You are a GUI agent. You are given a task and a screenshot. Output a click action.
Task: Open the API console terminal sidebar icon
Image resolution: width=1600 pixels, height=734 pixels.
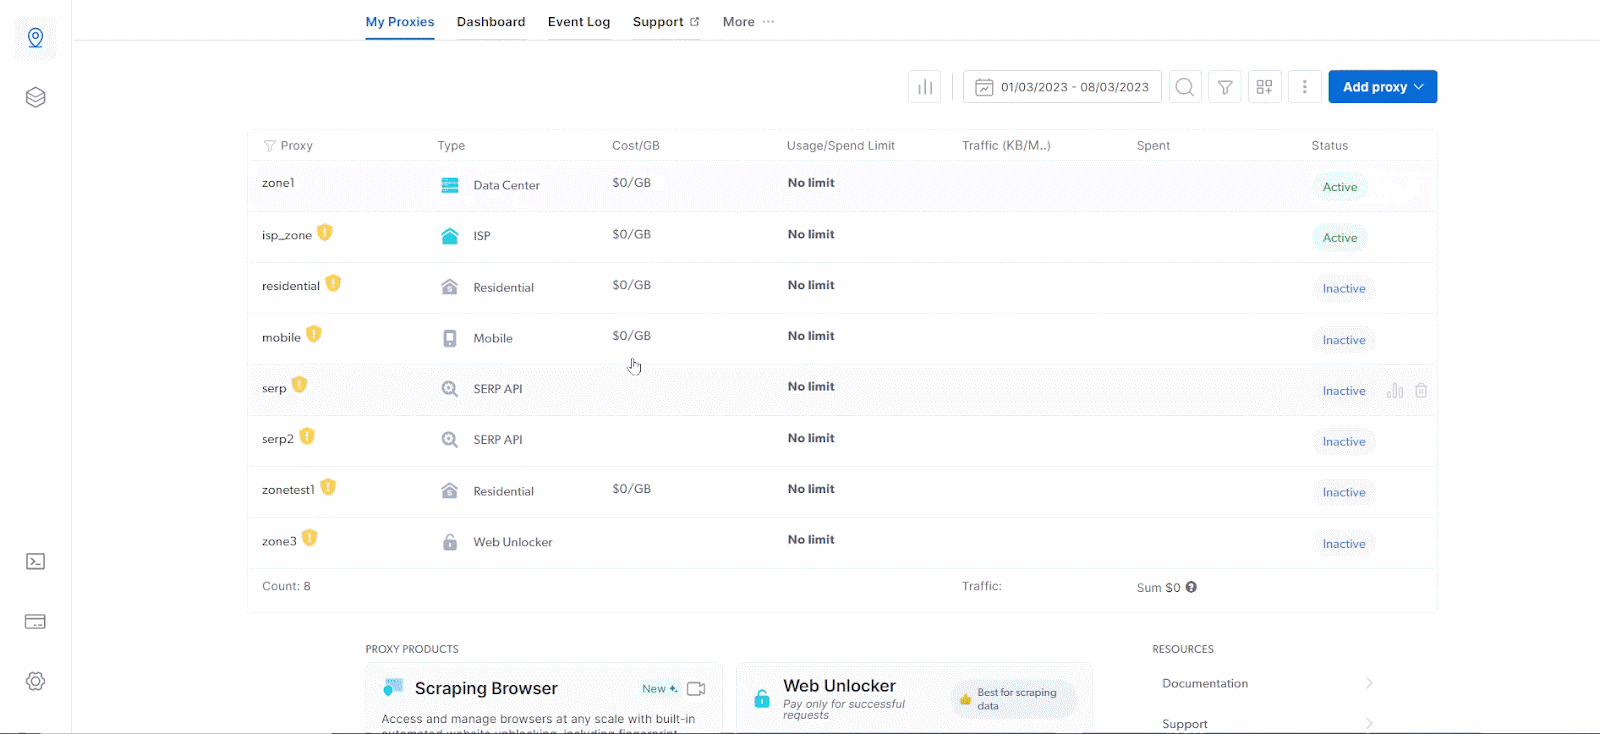click(35, 561)
